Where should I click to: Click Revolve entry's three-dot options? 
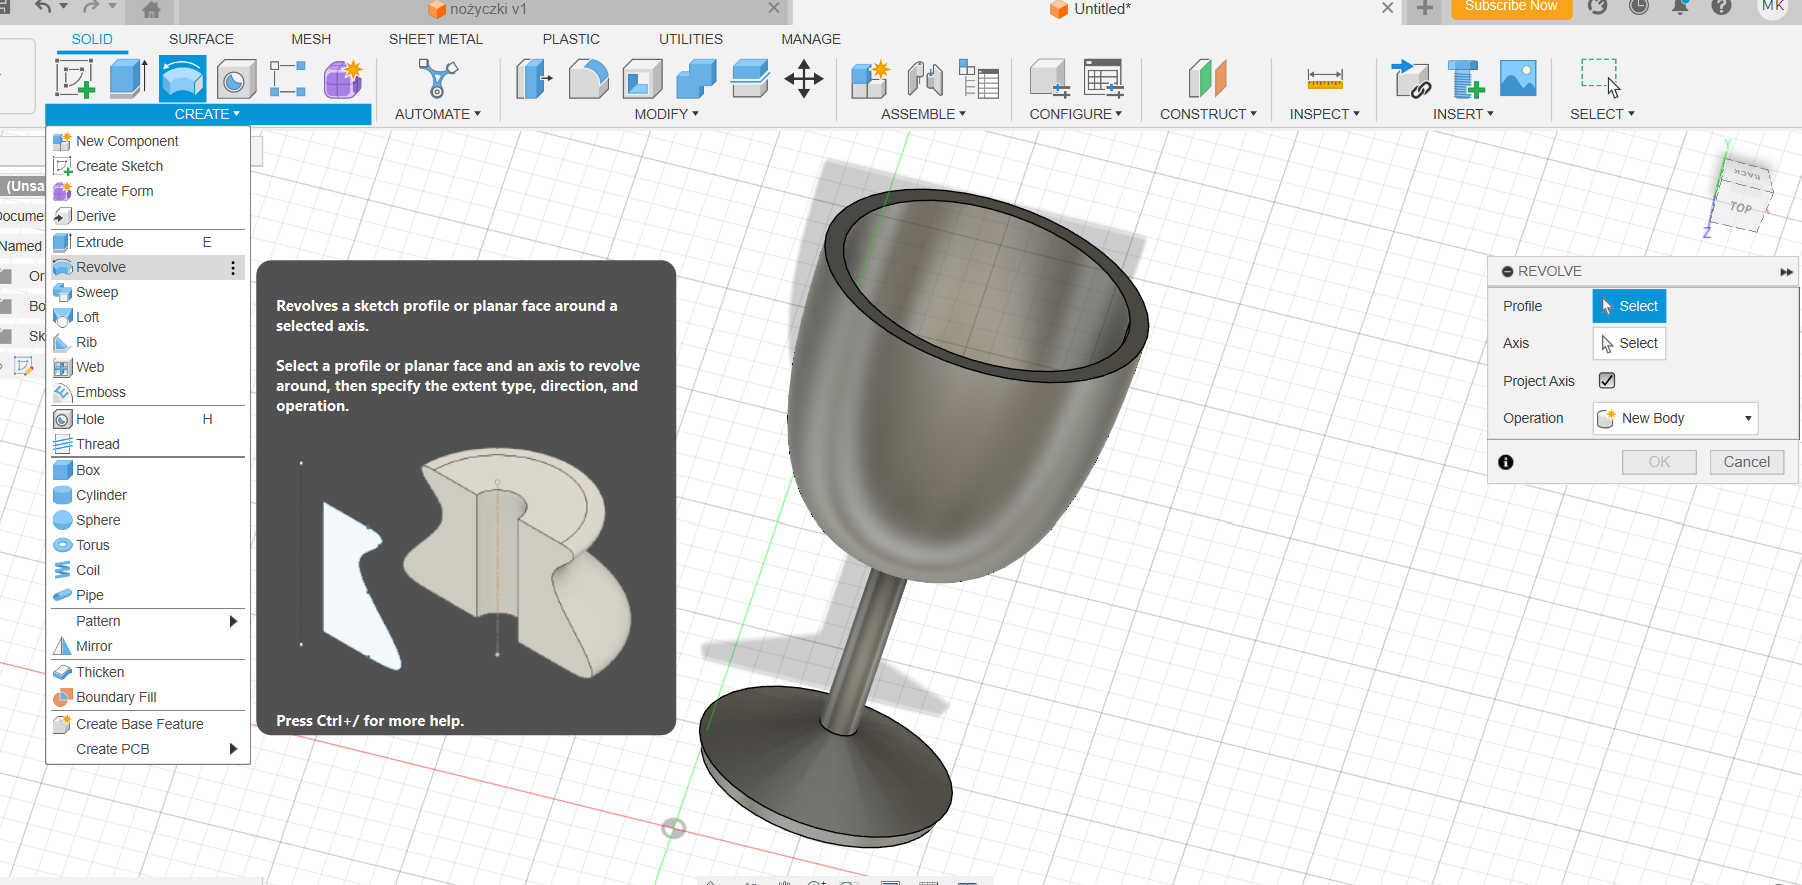[x=233, y=268]
